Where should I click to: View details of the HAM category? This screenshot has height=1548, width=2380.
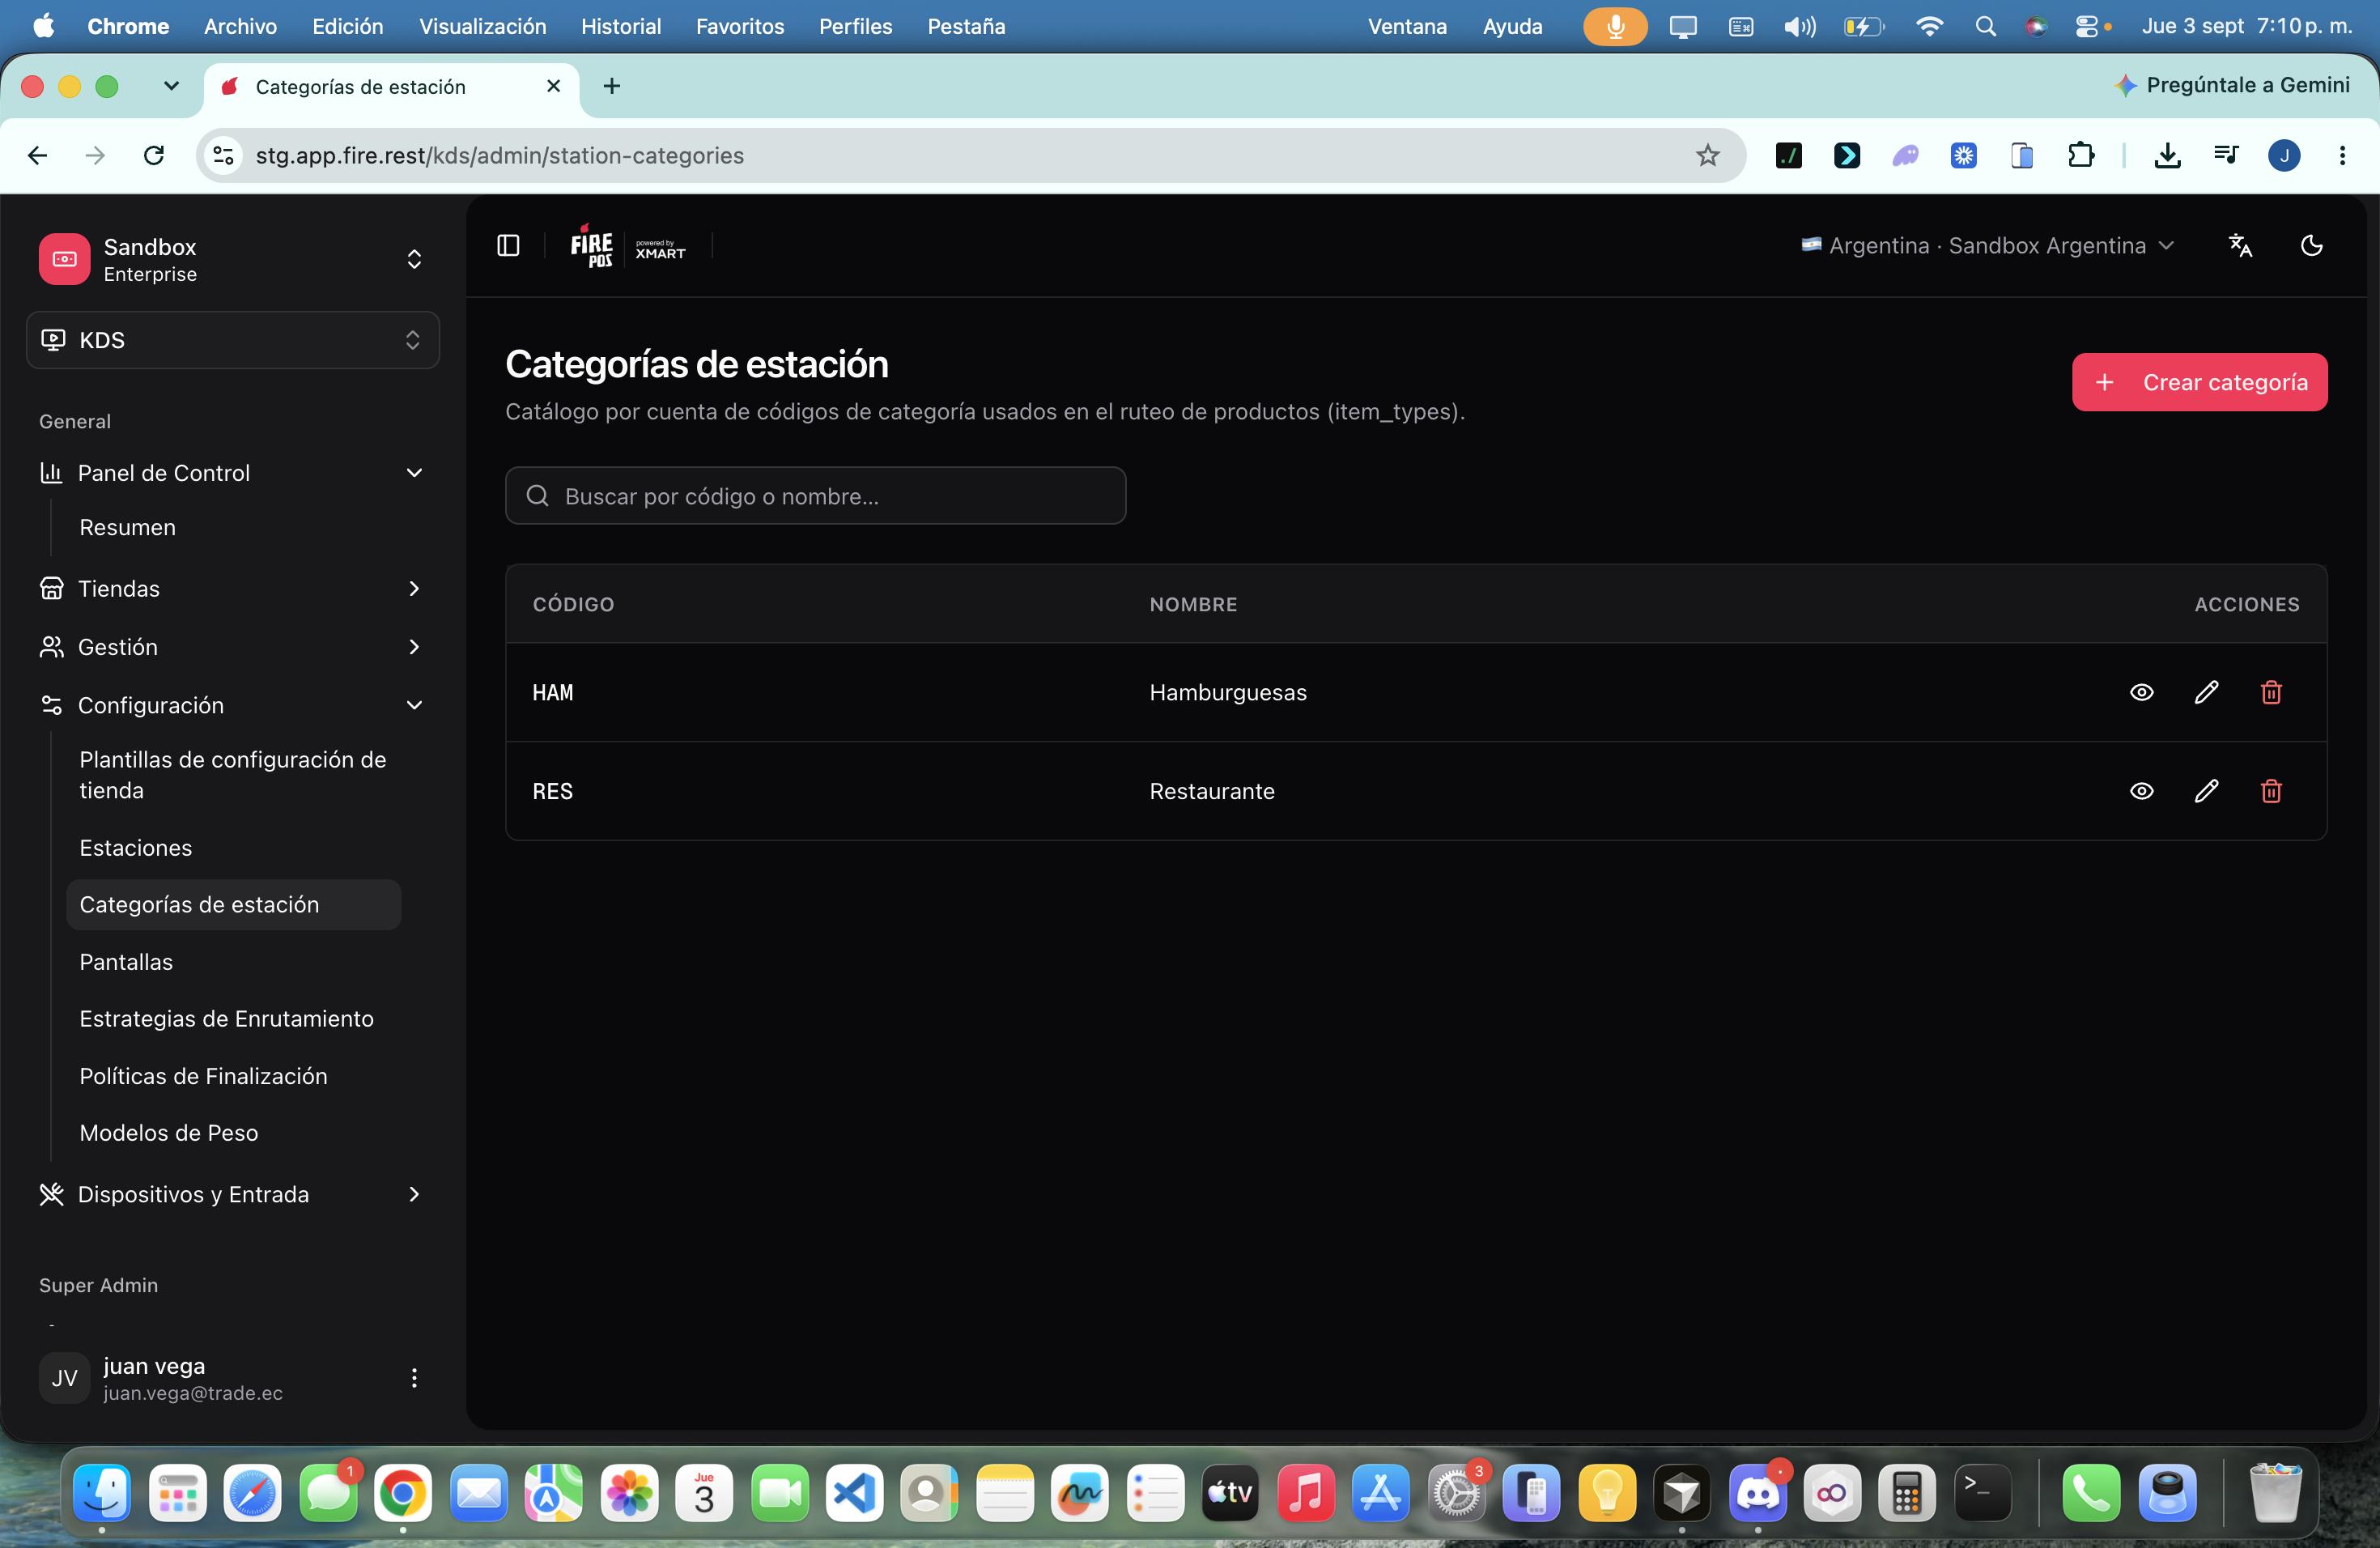click(2141, 692)
